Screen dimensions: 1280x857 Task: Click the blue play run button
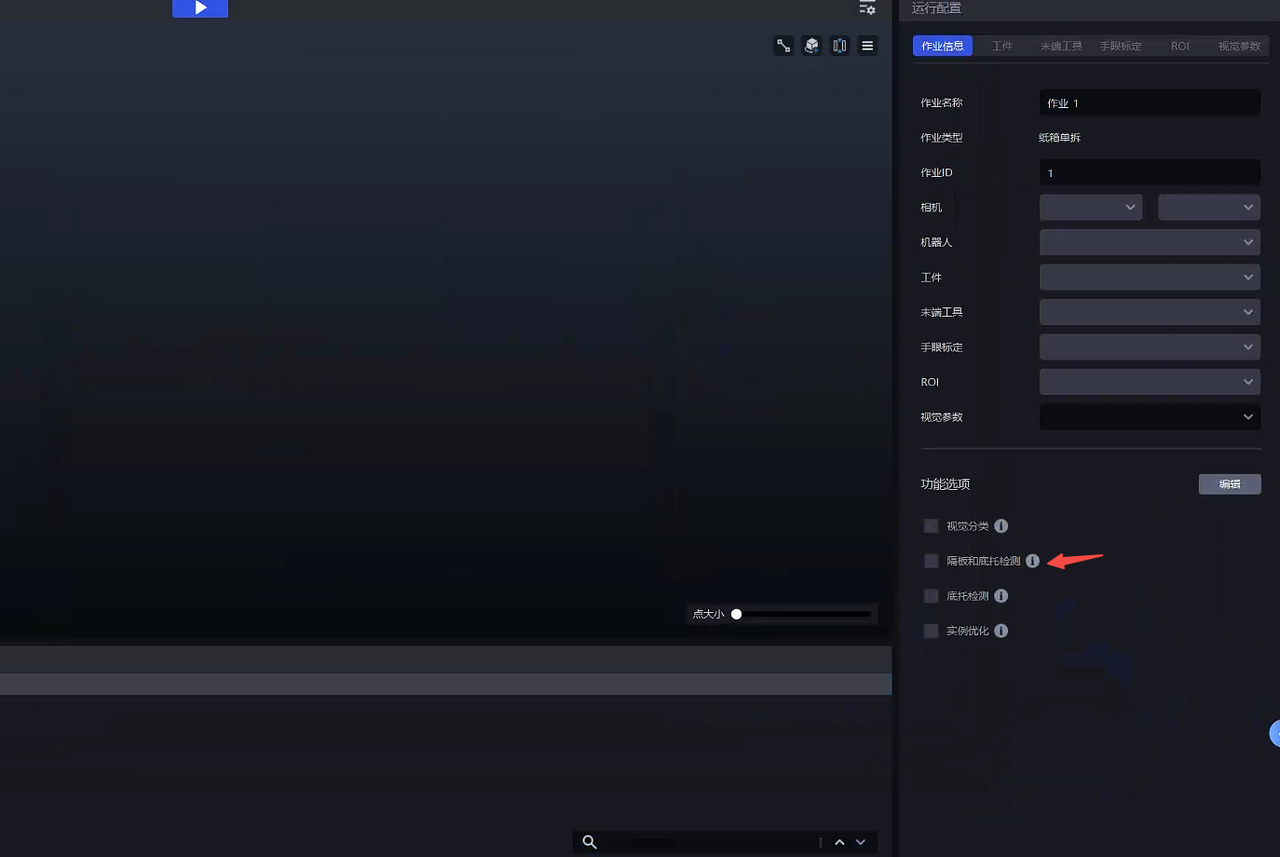pos(200,8)
